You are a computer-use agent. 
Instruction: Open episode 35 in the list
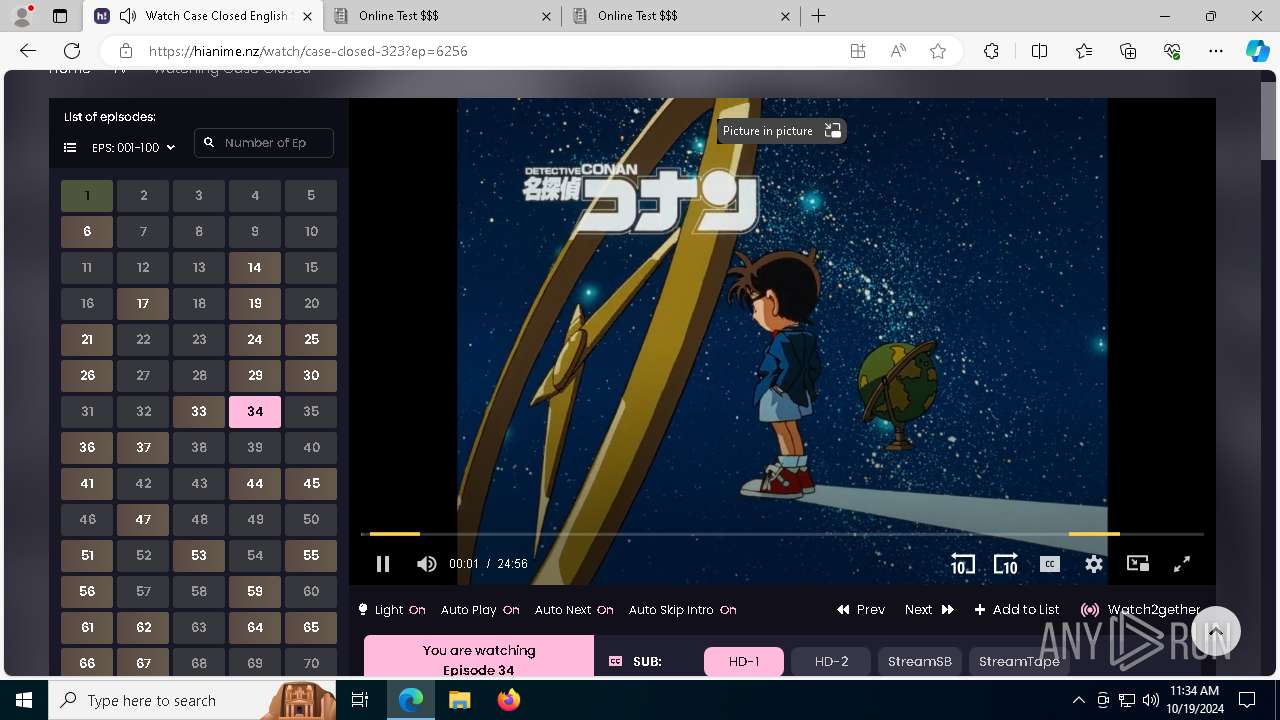pos(311,412)
